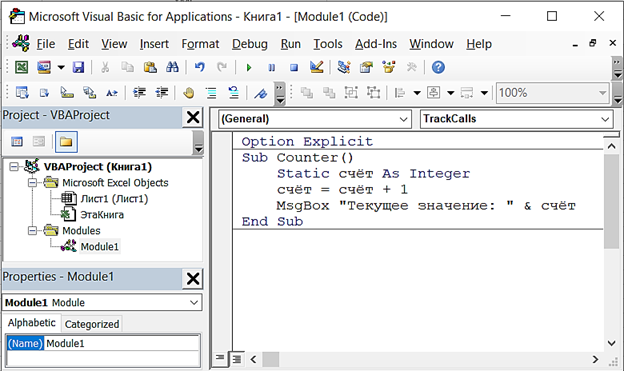Open Help with the question mark icon
The image size is (624, 371).
(438, 67)
